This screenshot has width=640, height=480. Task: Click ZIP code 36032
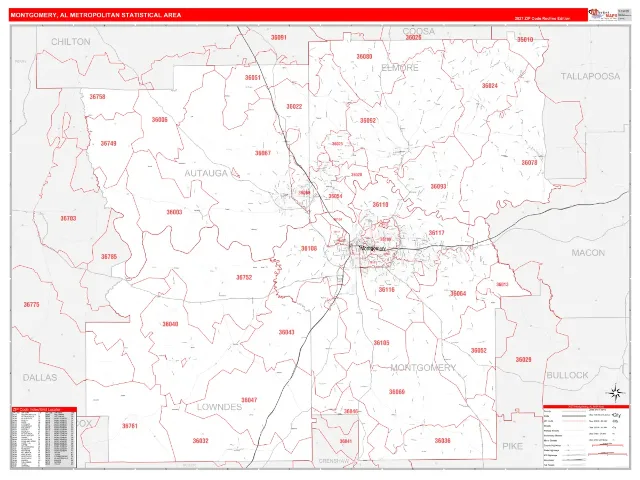pos(200,441)
